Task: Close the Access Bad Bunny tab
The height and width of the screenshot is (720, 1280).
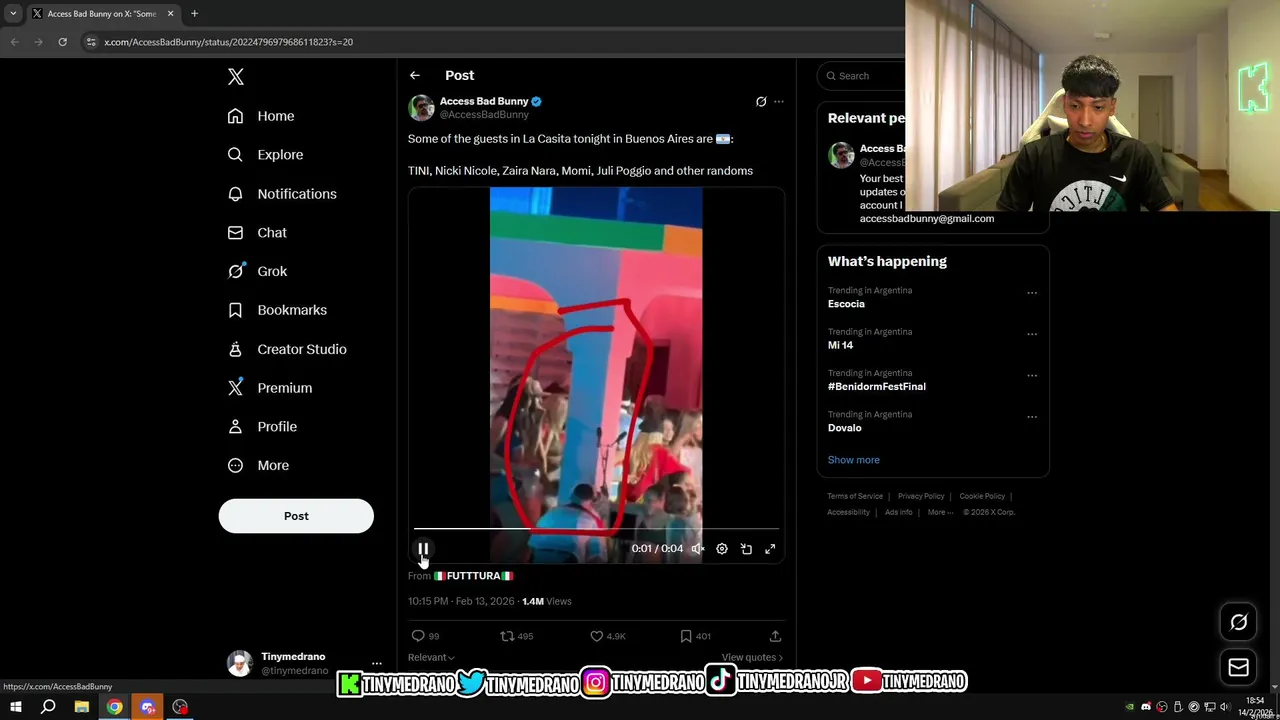Action: coord(170,14)
